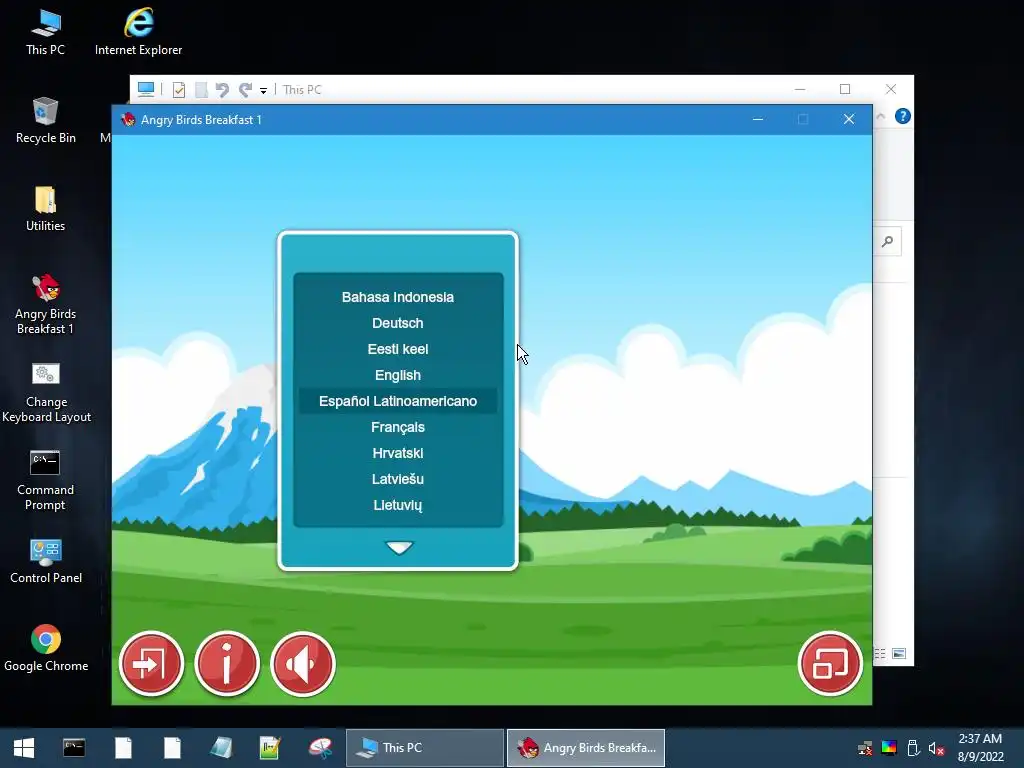Switch to large icons view in This PC
Screen dimensions: 1024x768
pyautogui.click(x=899, y=654)
